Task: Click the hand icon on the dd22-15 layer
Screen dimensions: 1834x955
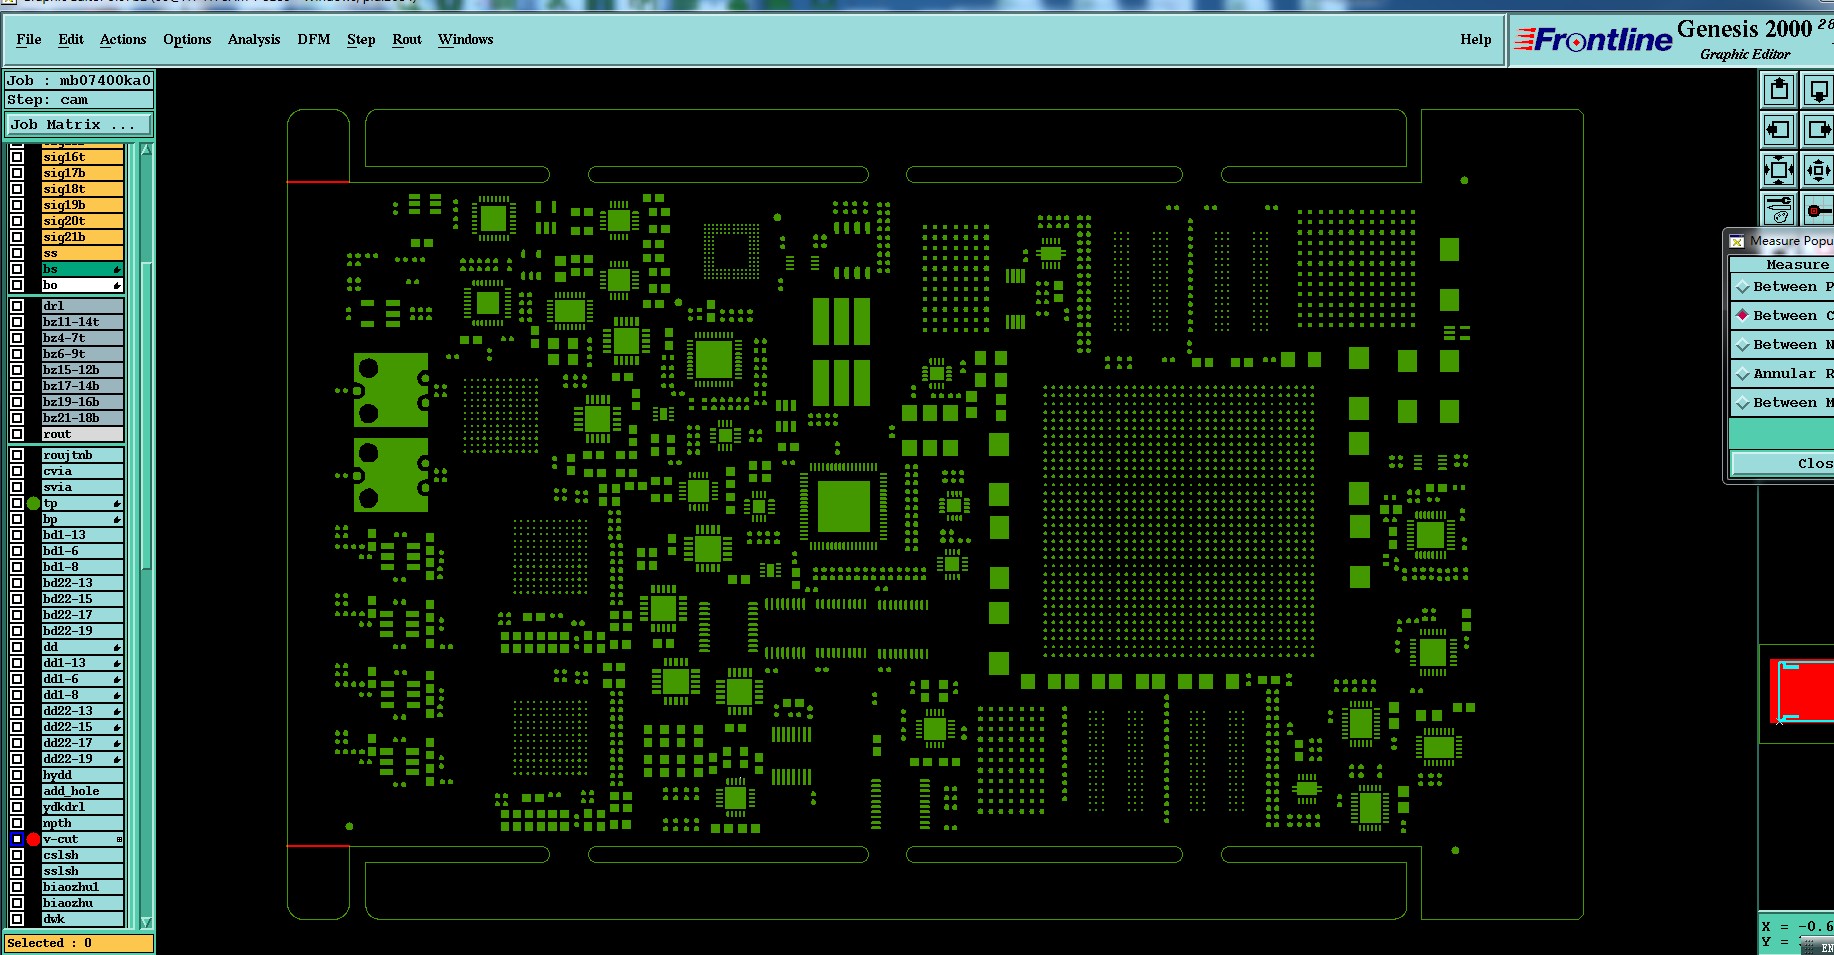Action: pyautogui.click(x=117, y=728)
